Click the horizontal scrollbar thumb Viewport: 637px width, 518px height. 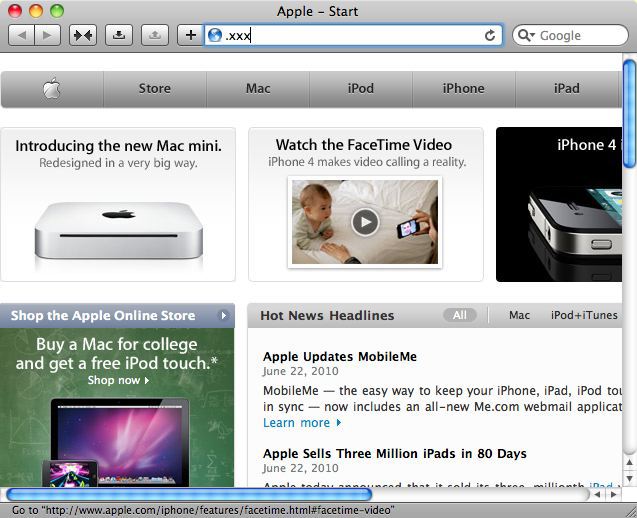click(189, 494)
